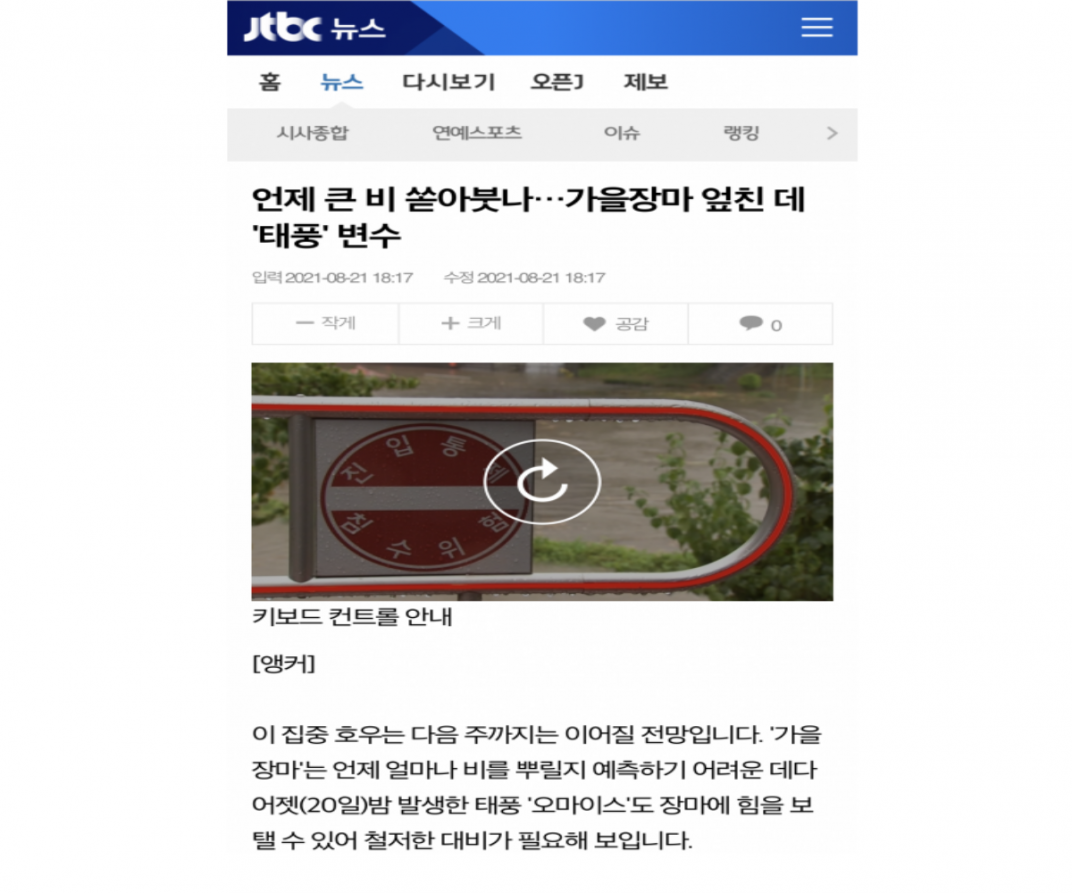Open the 랭킹 category
Viewport: 1072px width, 893px height.
741,133
